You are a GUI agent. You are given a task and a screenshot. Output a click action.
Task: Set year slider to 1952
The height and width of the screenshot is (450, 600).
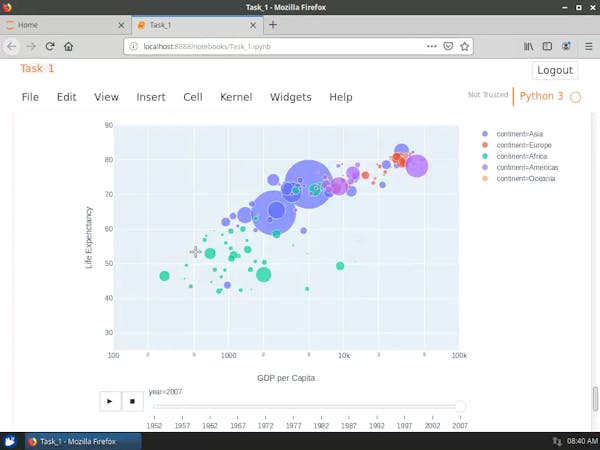pyautogui.click(x=154, y=425)
